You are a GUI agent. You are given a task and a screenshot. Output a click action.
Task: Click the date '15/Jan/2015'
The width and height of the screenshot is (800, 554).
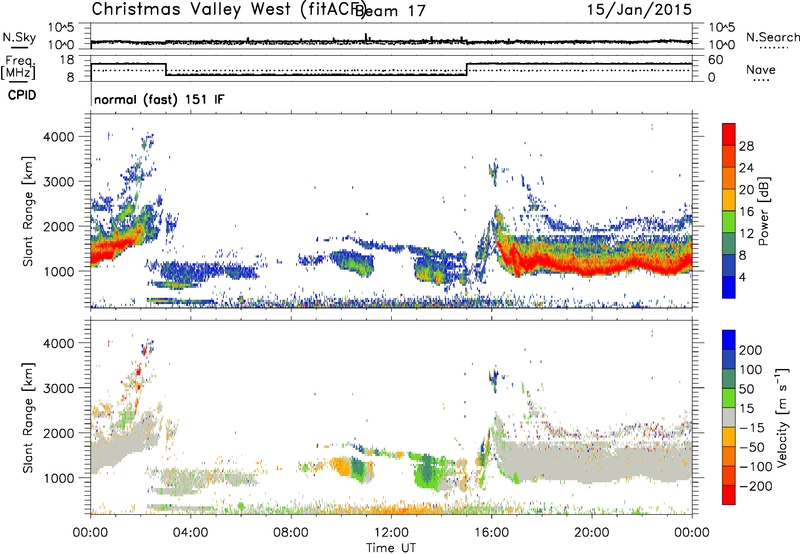click(639, 9)
